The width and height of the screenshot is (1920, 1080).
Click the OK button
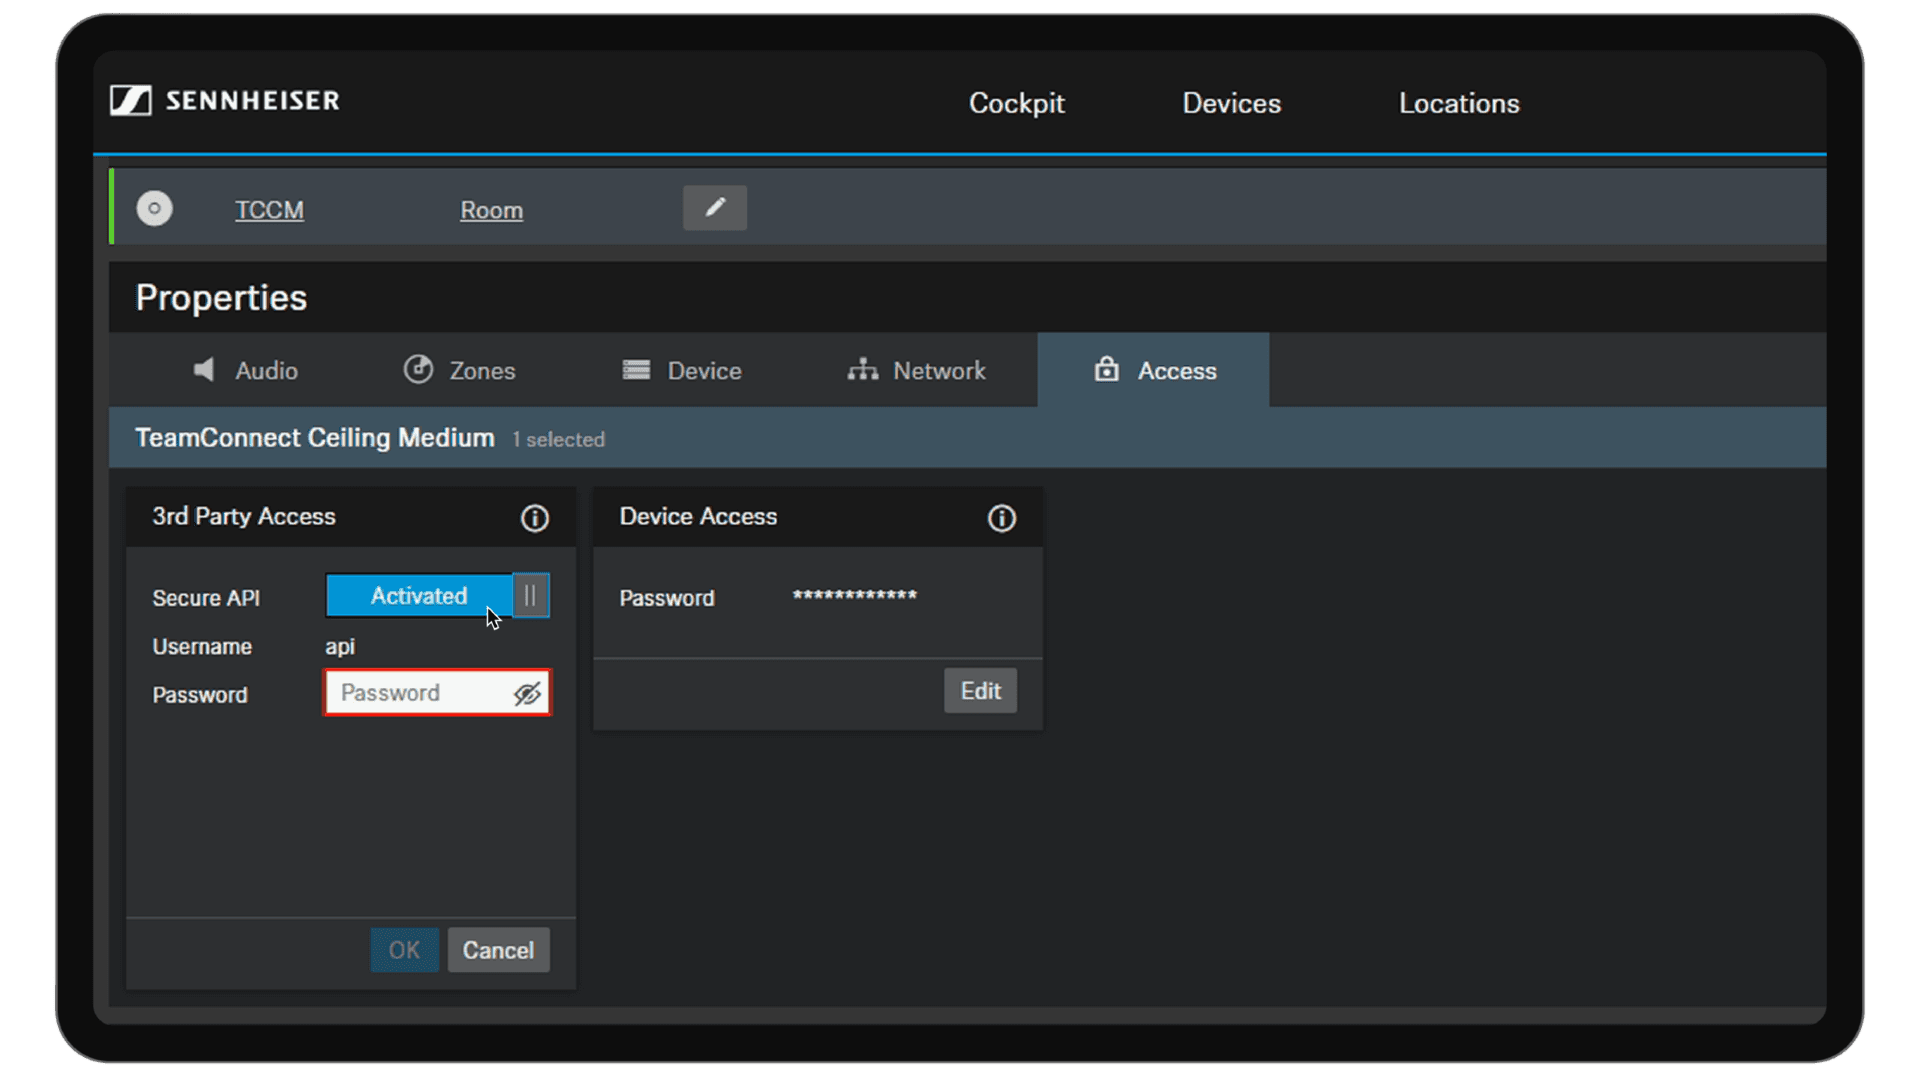pyautogui.click(x=404, y=950)
